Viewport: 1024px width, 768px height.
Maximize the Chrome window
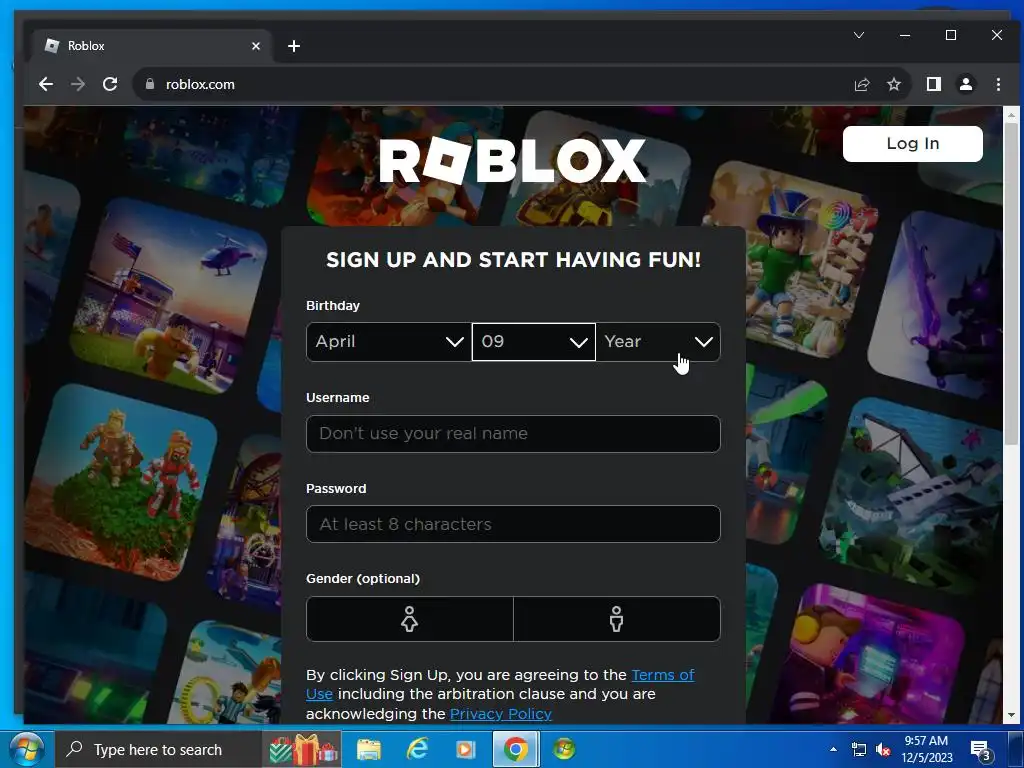pyautogui.click(x=951, y=35)
